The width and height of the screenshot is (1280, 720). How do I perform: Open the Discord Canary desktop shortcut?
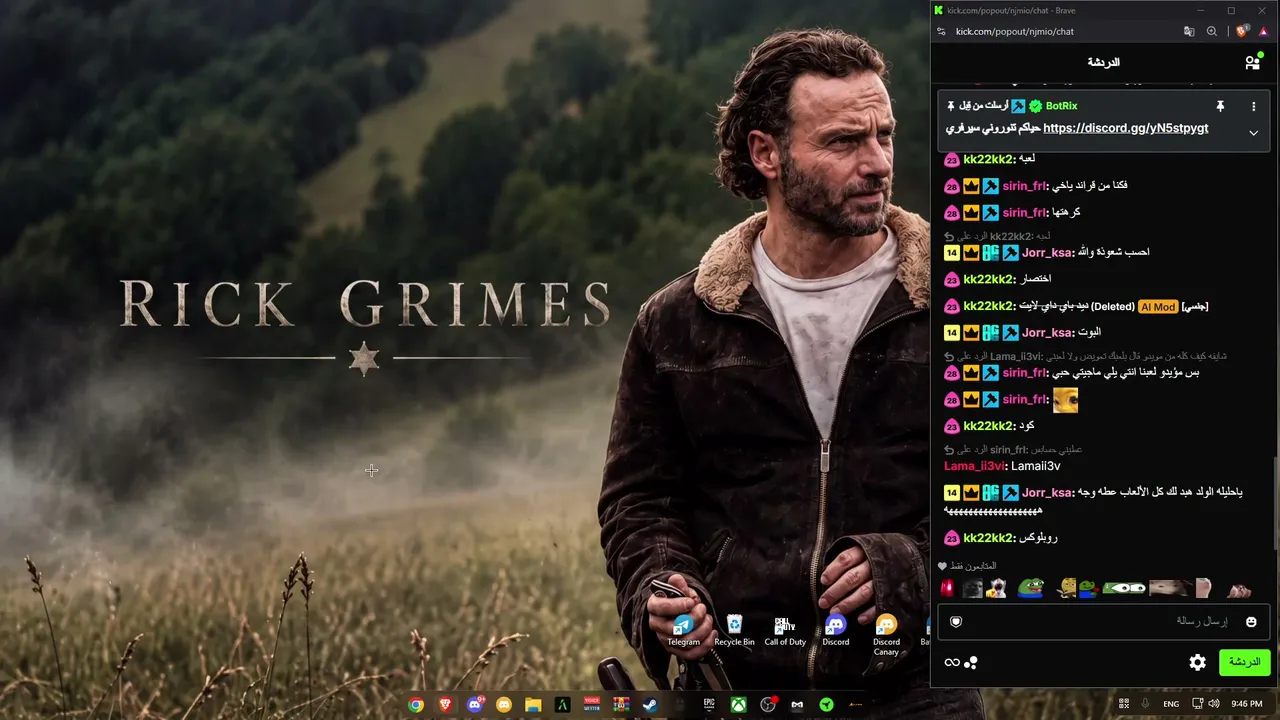click(x=886, y=636)
